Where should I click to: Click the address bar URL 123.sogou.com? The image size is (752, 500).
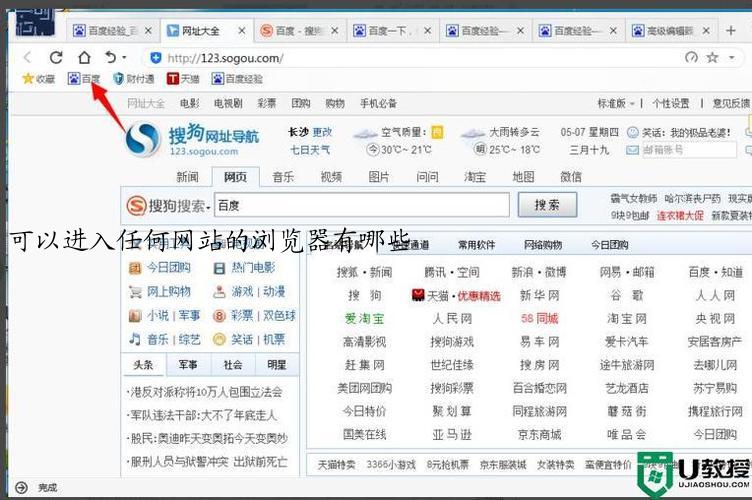coord(225,58)
